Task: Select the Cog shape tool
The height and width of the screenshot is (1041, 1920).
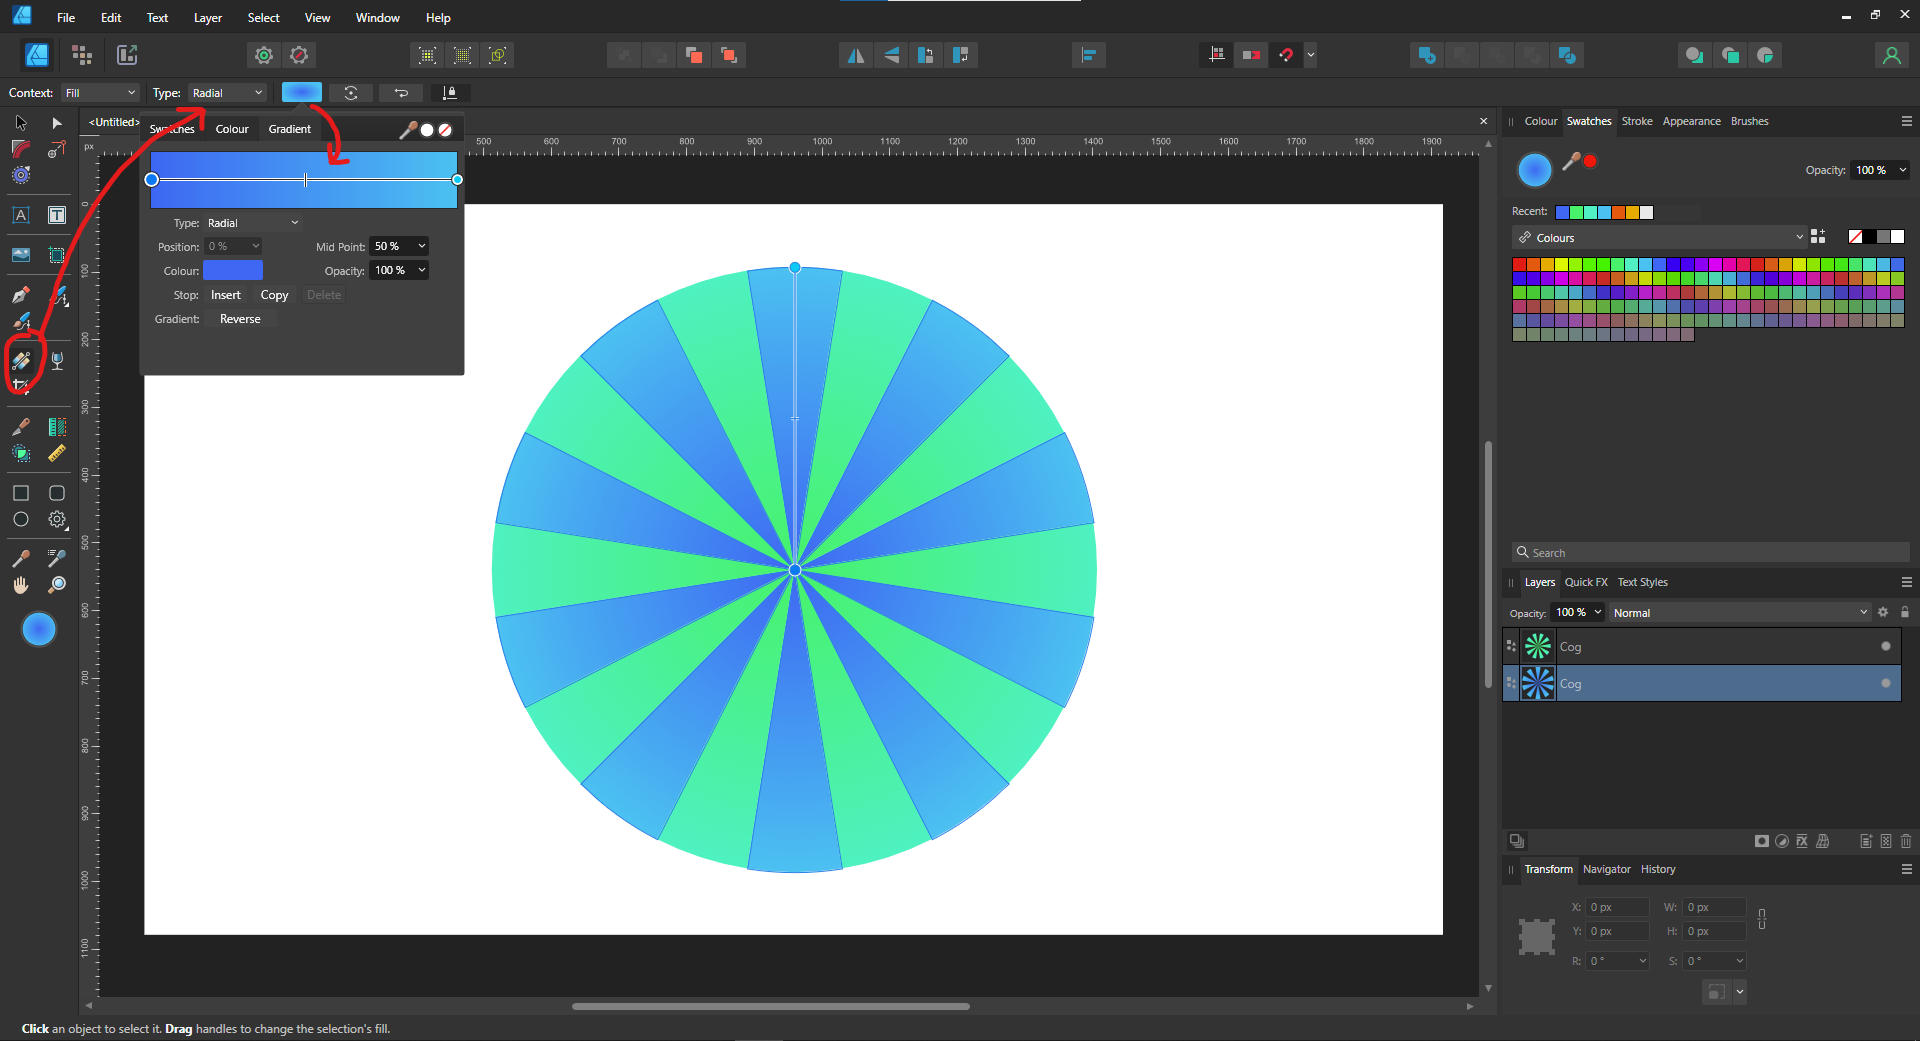Action: pyautogui.click(x=57, y=519)
